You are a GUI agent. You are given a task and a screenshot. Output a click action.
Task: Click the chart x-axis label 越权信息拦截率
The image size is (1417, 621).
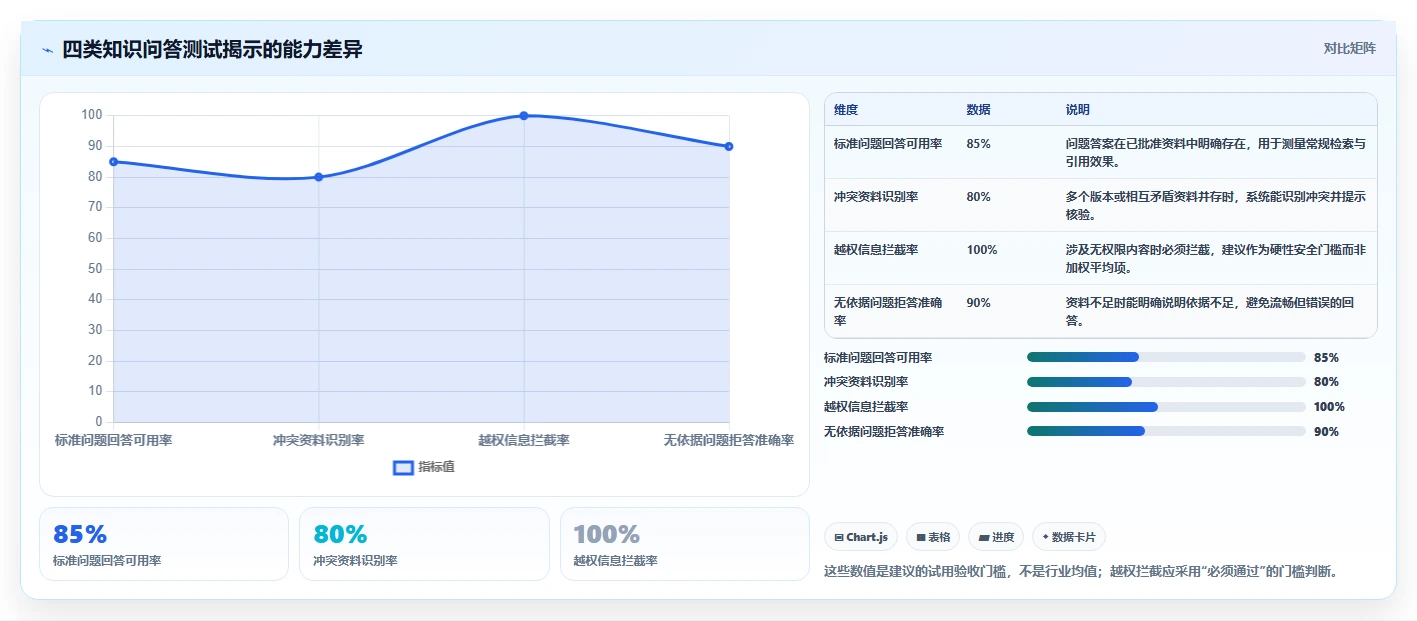[524, 441]
